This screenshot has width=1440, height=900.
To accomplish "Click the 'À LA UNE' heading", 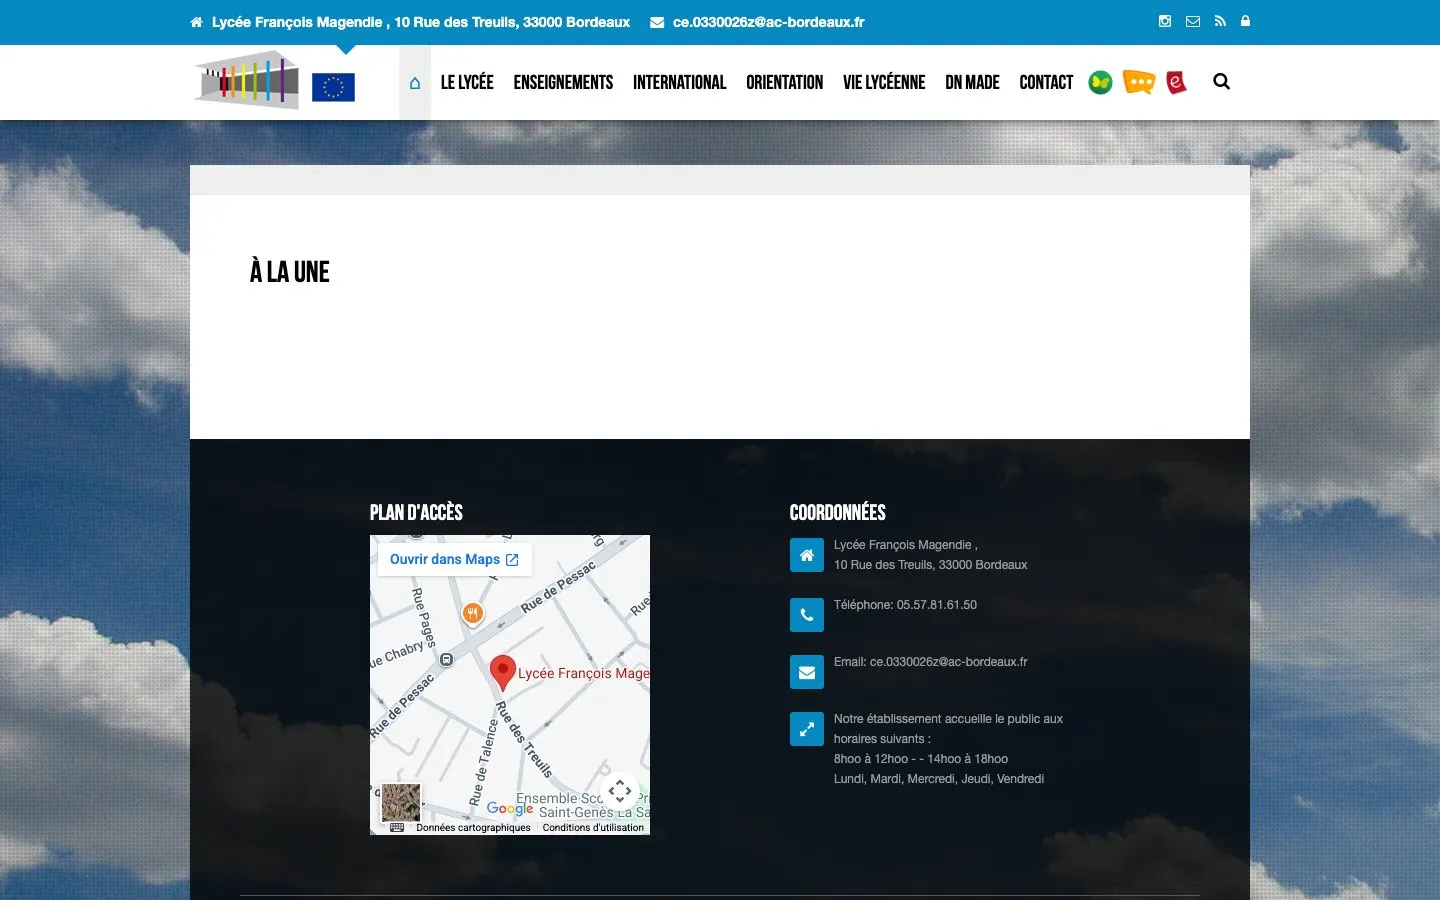I will 290,272.
